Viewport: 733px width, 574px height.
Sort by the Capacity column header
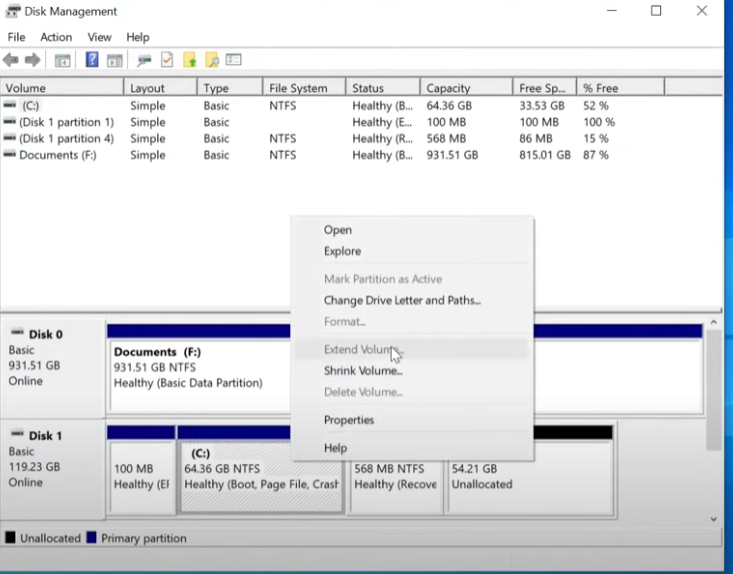point(448,88)
